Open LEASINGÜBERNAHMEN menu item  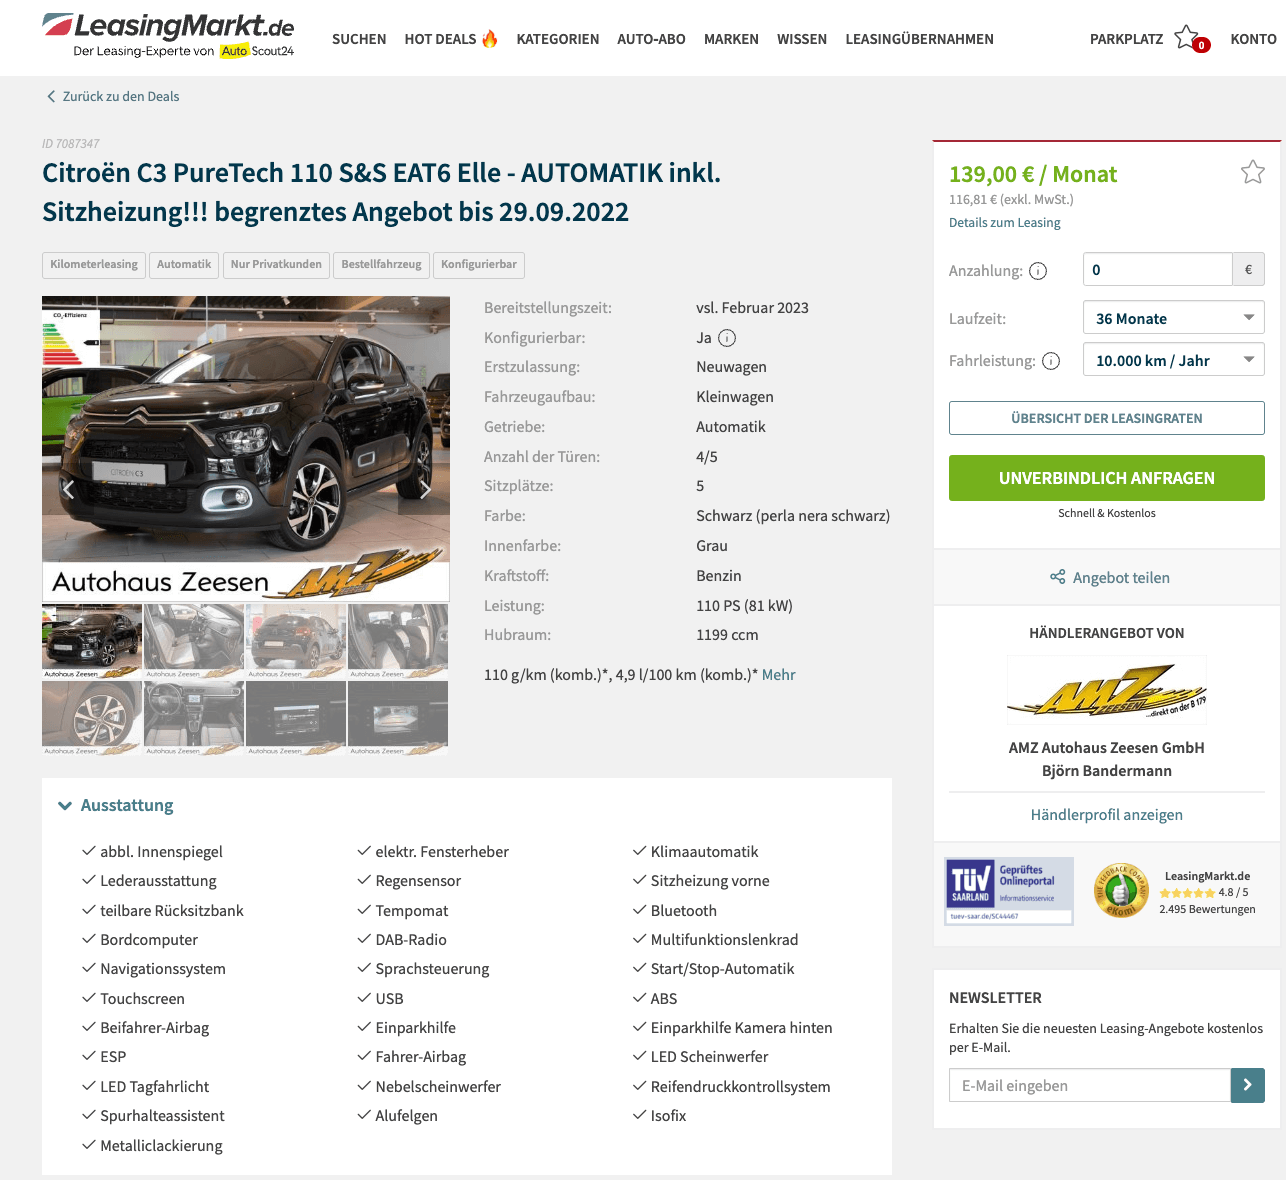pos(919,39)
